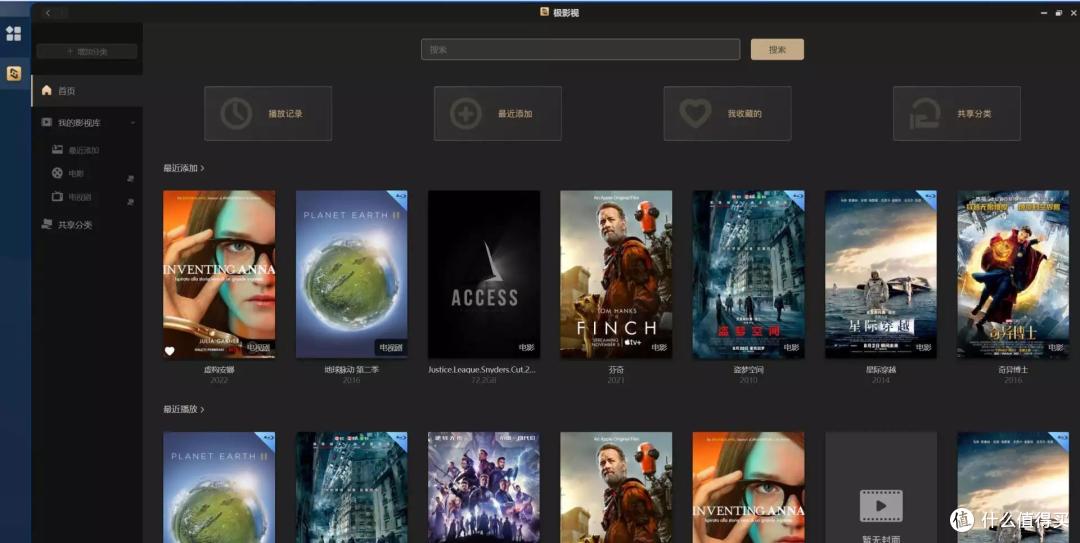Screen dimensions: 1080x543
Task: Open the Inception poster in recently played row
Action: [351, 487]
